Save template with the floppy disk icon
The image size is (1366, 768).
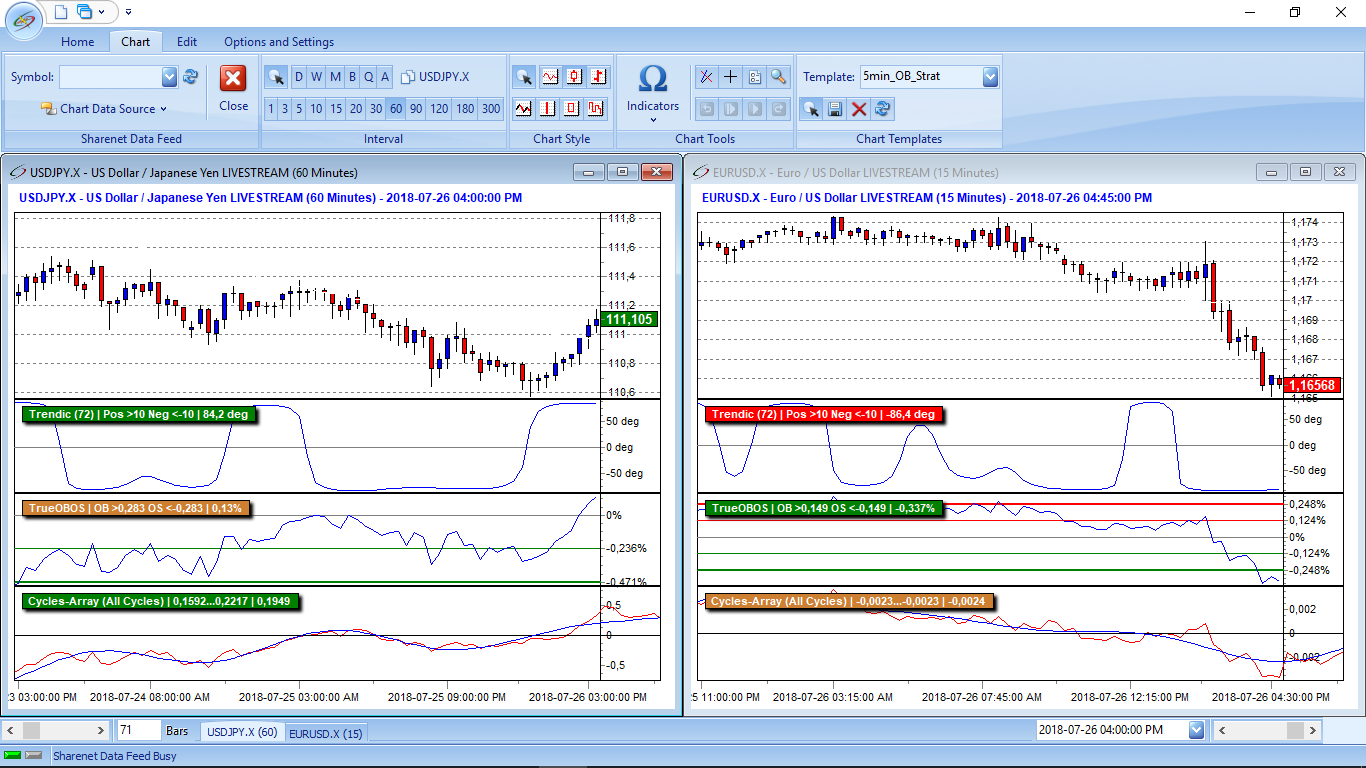(x=835, y=109)
